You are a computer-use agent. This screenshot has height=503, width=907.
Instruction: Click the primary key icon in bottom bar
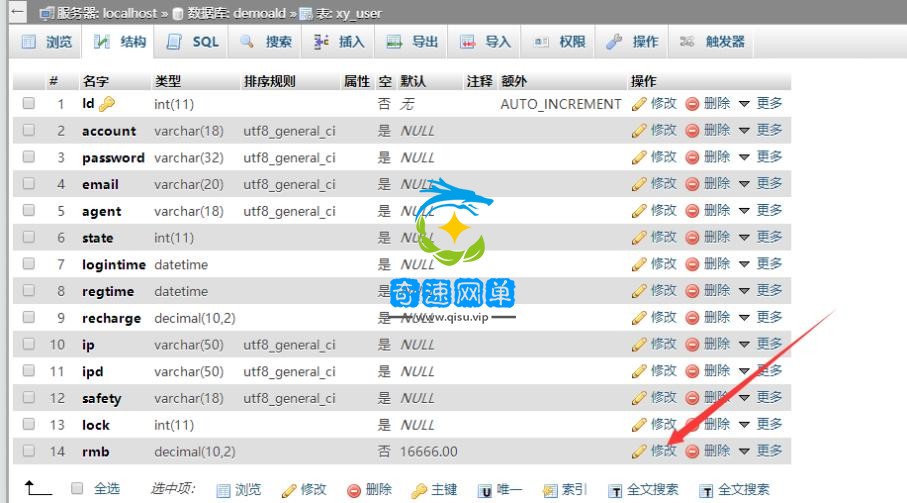(x=419, y=491)
